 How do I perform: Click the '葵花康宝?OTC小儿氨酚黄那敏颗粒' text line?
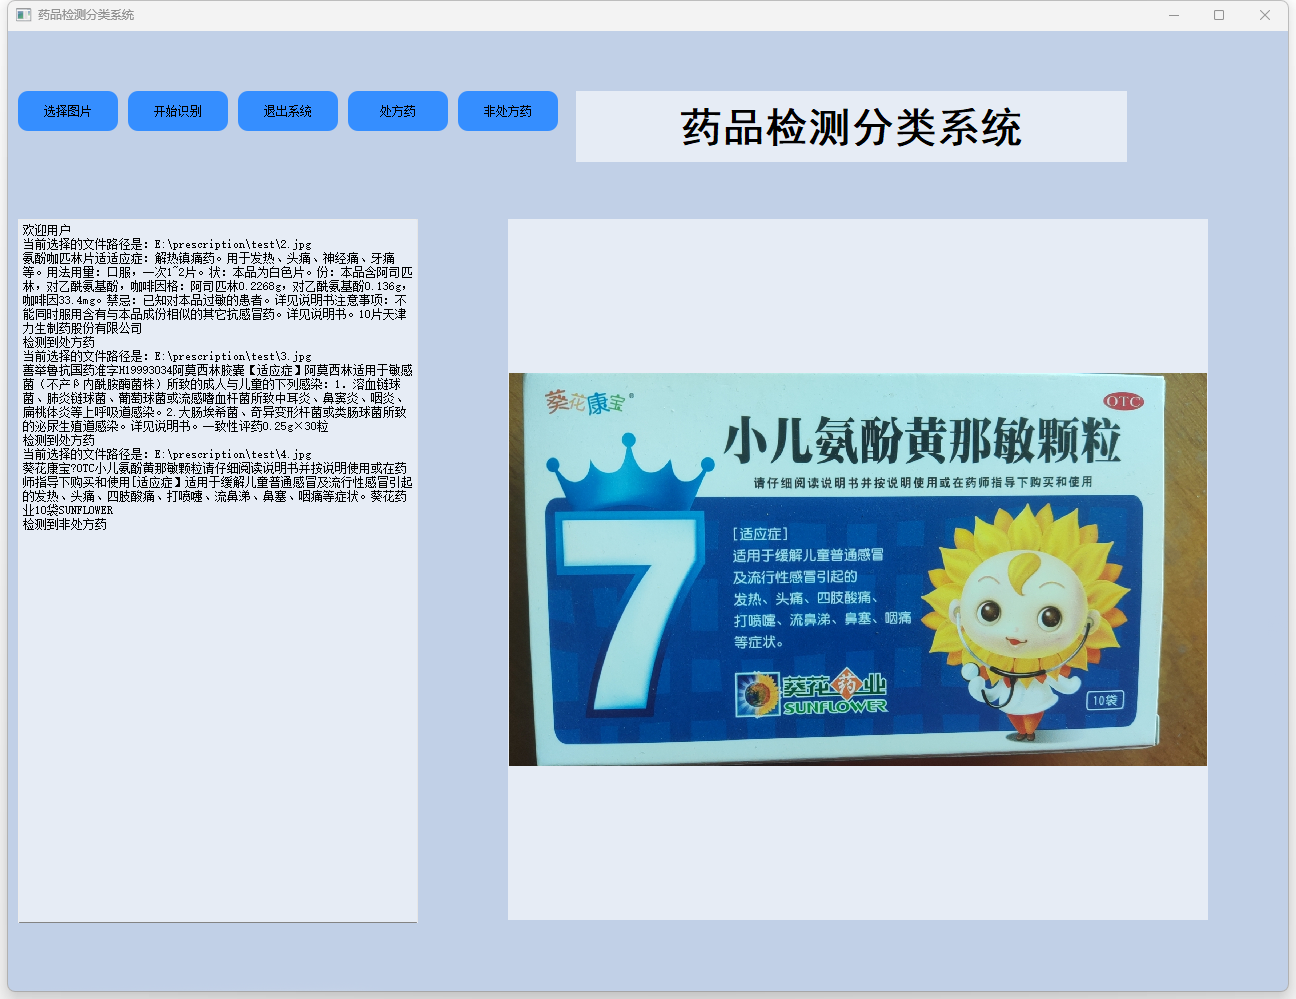(215, 468)
